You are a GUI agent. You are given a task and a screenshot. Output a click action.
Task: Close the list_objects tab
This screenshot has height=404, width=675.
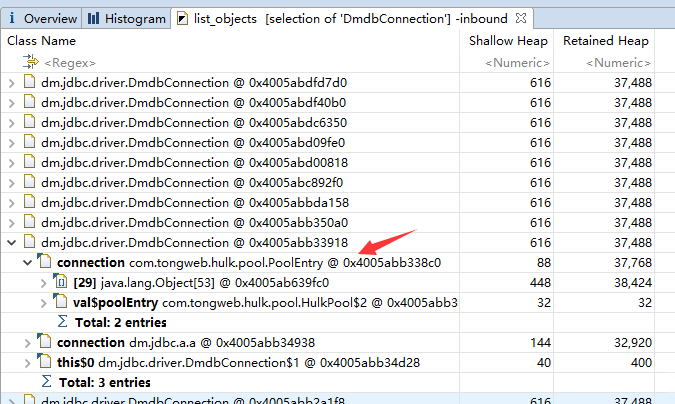(x=521, y=18)
